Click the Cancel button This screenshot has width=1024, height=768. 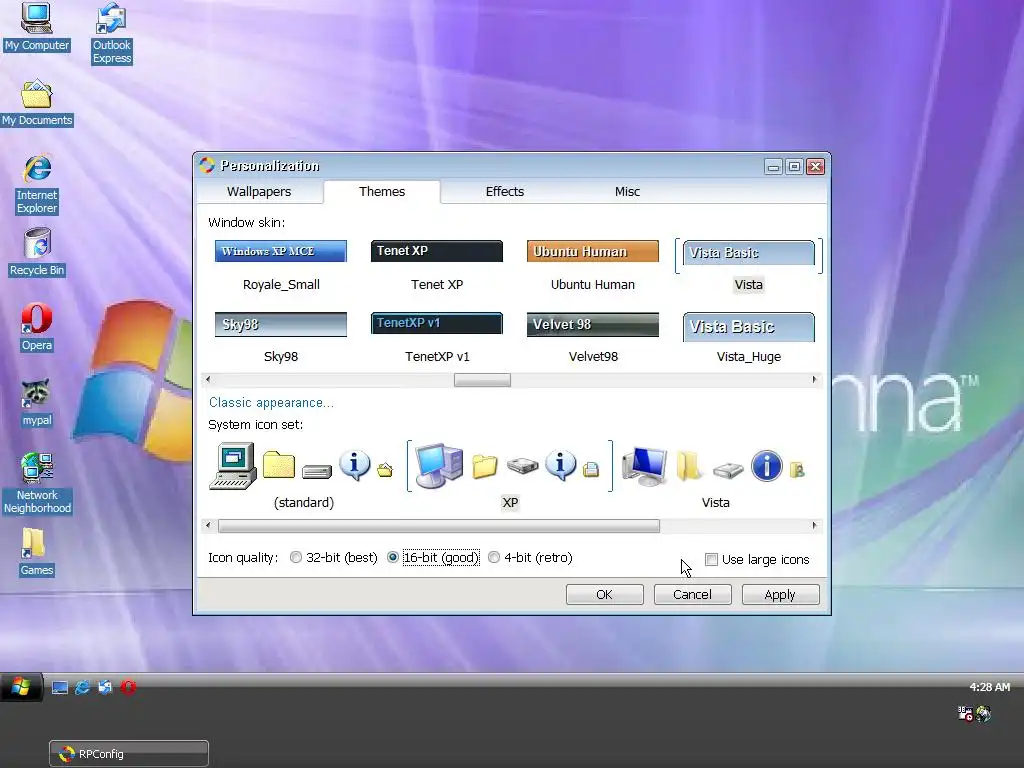click(692, 594)
